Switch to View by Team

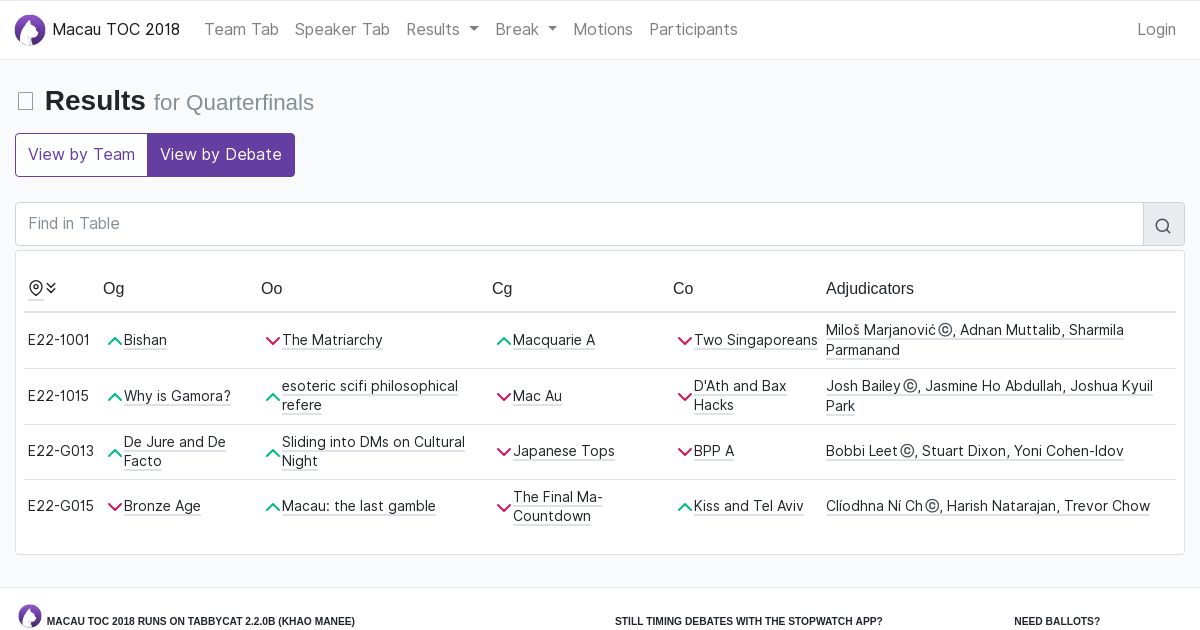coord(81,155)
